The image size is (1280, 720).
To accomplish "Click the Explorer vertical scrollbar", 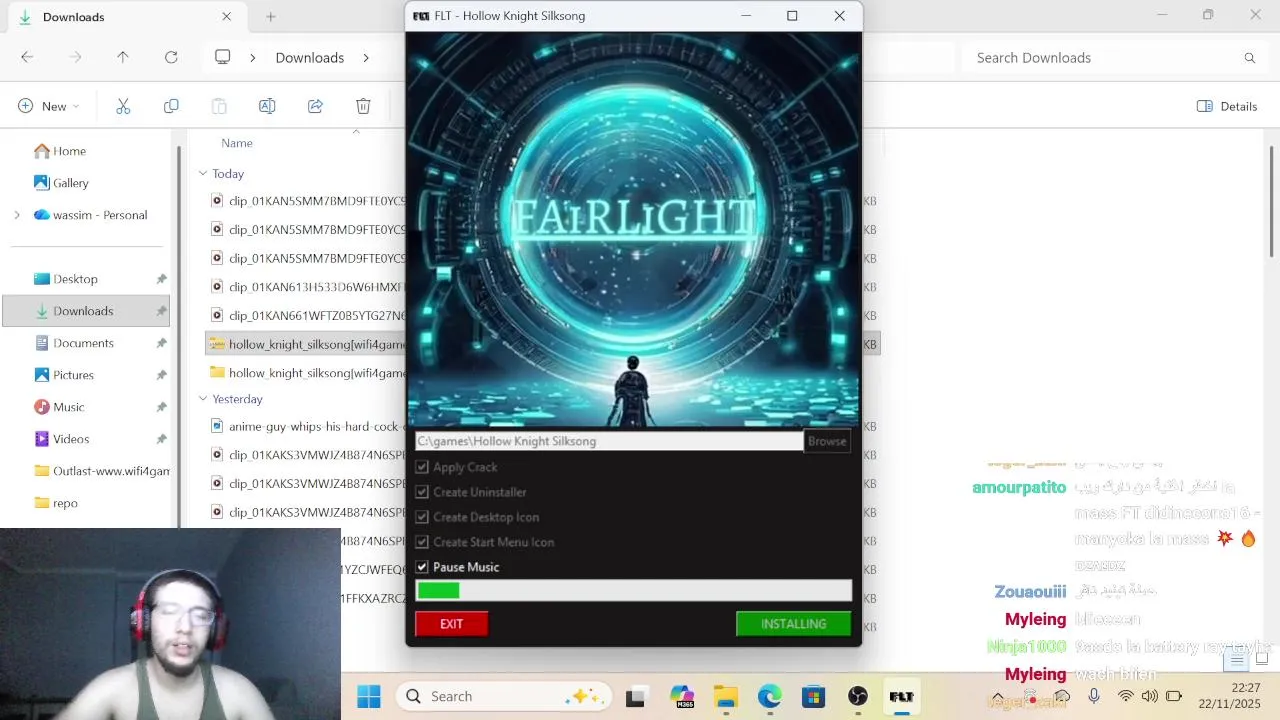I will [x=1271, y=200].
